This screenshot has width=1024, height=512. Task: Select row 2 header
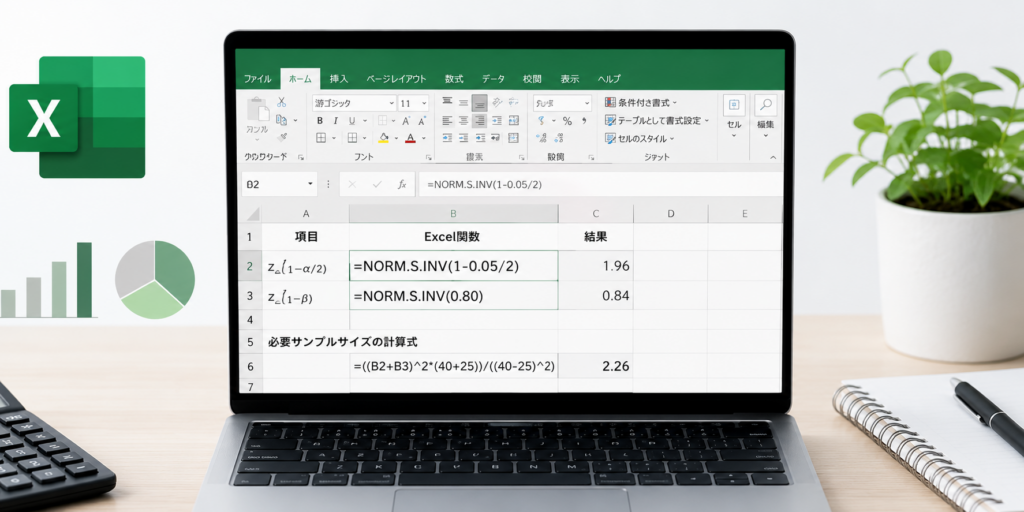(249, 266)
